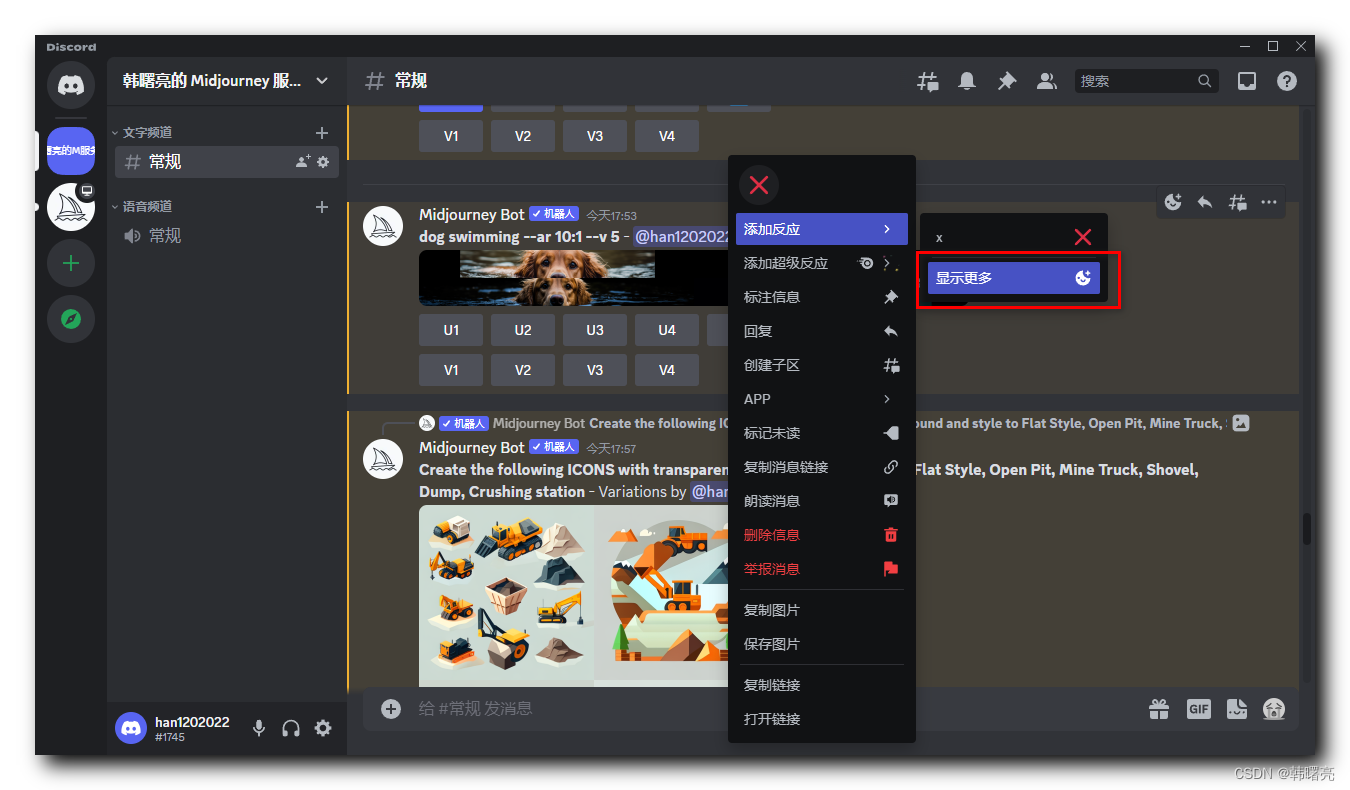Mute the microphone
The width and height of the screenshot is (1350, 790).
click(x=259, y=728)
